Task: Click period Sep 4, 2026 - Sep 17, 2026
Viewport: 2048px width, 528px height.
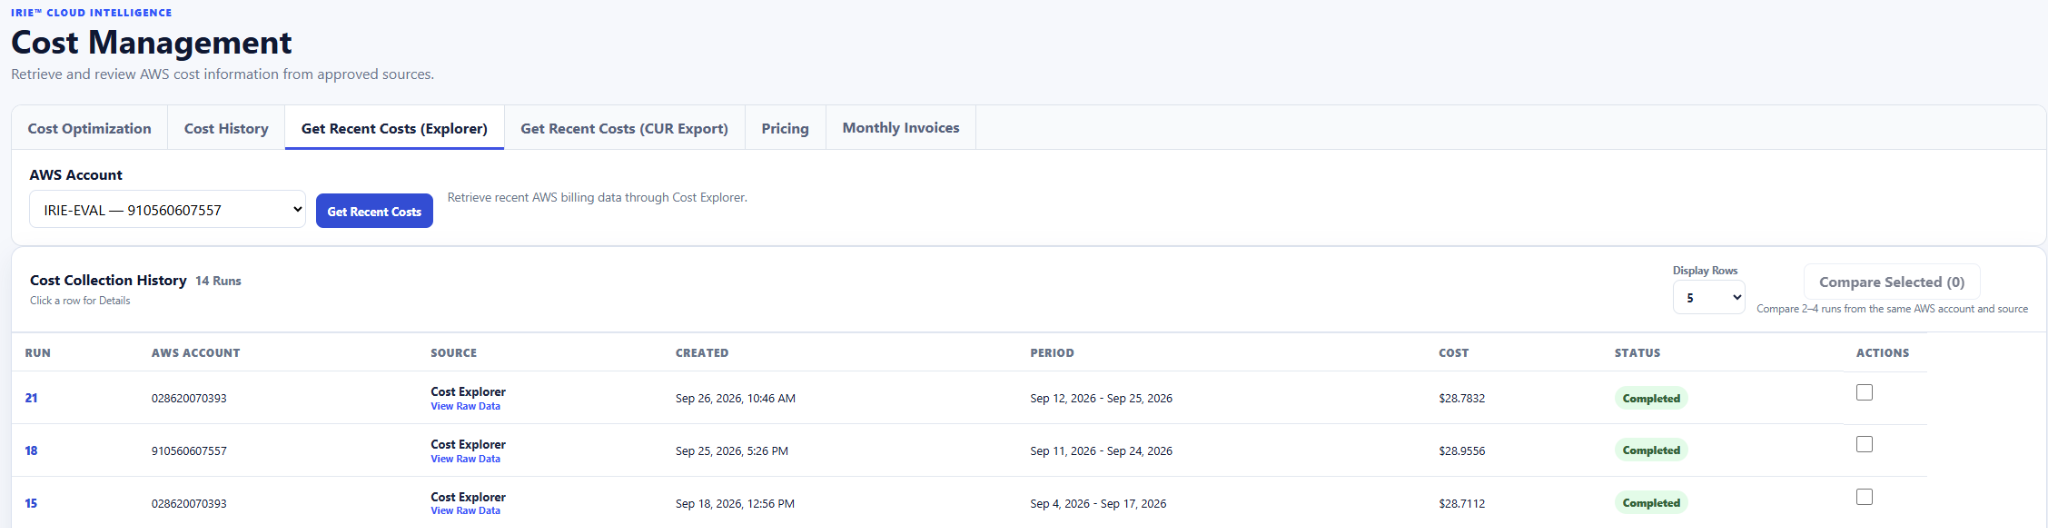Action: pos(1098,503)
